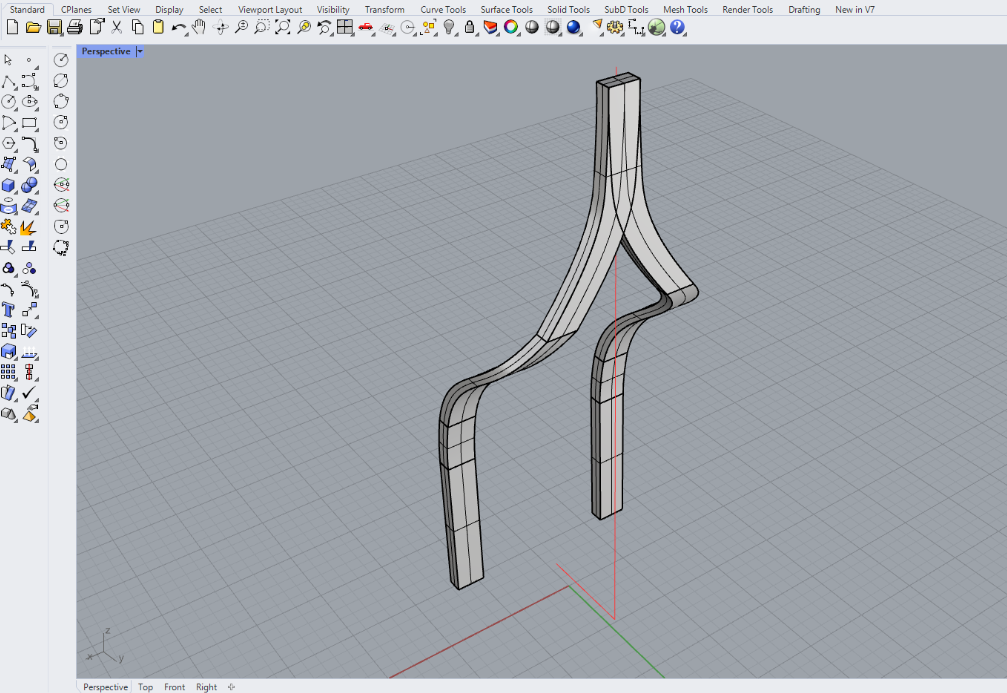Open the SubD Tools toolbar tab
Image resolution: width=1007 pixels, height=693 pixels.
pos(626,10)
